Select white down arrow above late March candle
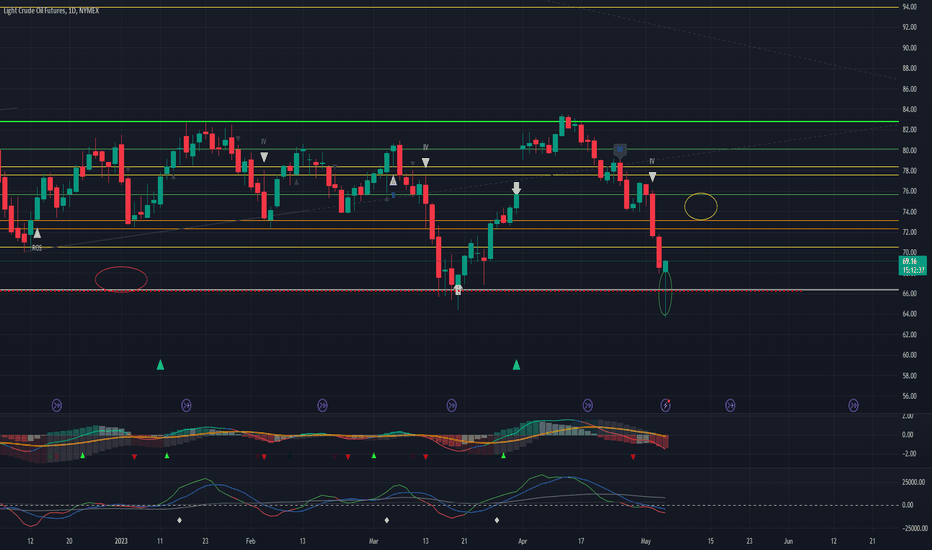 517,188
